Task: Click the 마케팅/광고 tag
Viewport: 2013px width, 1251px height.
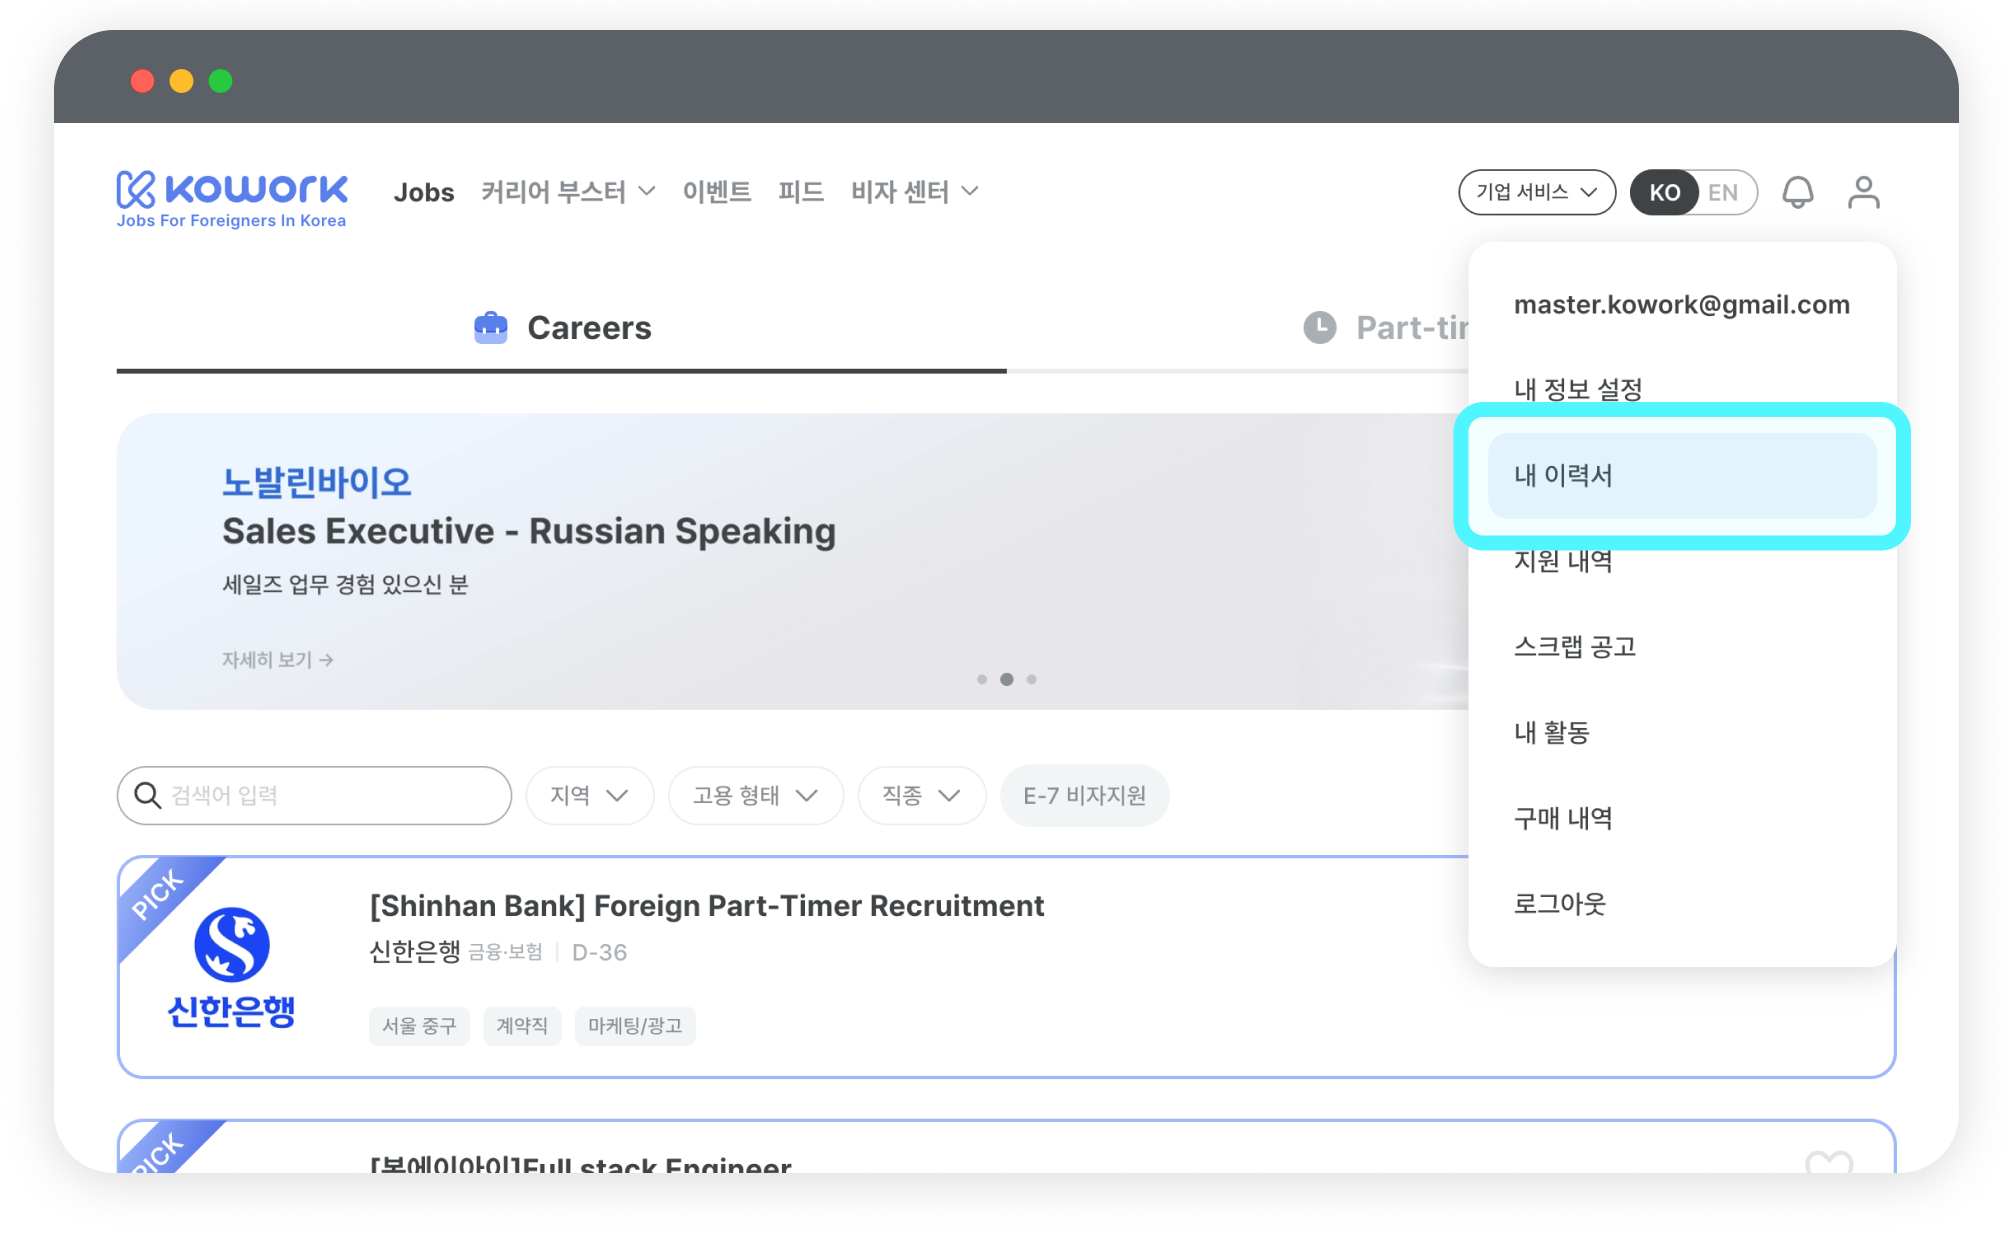Action: [x=635, y=1026]
